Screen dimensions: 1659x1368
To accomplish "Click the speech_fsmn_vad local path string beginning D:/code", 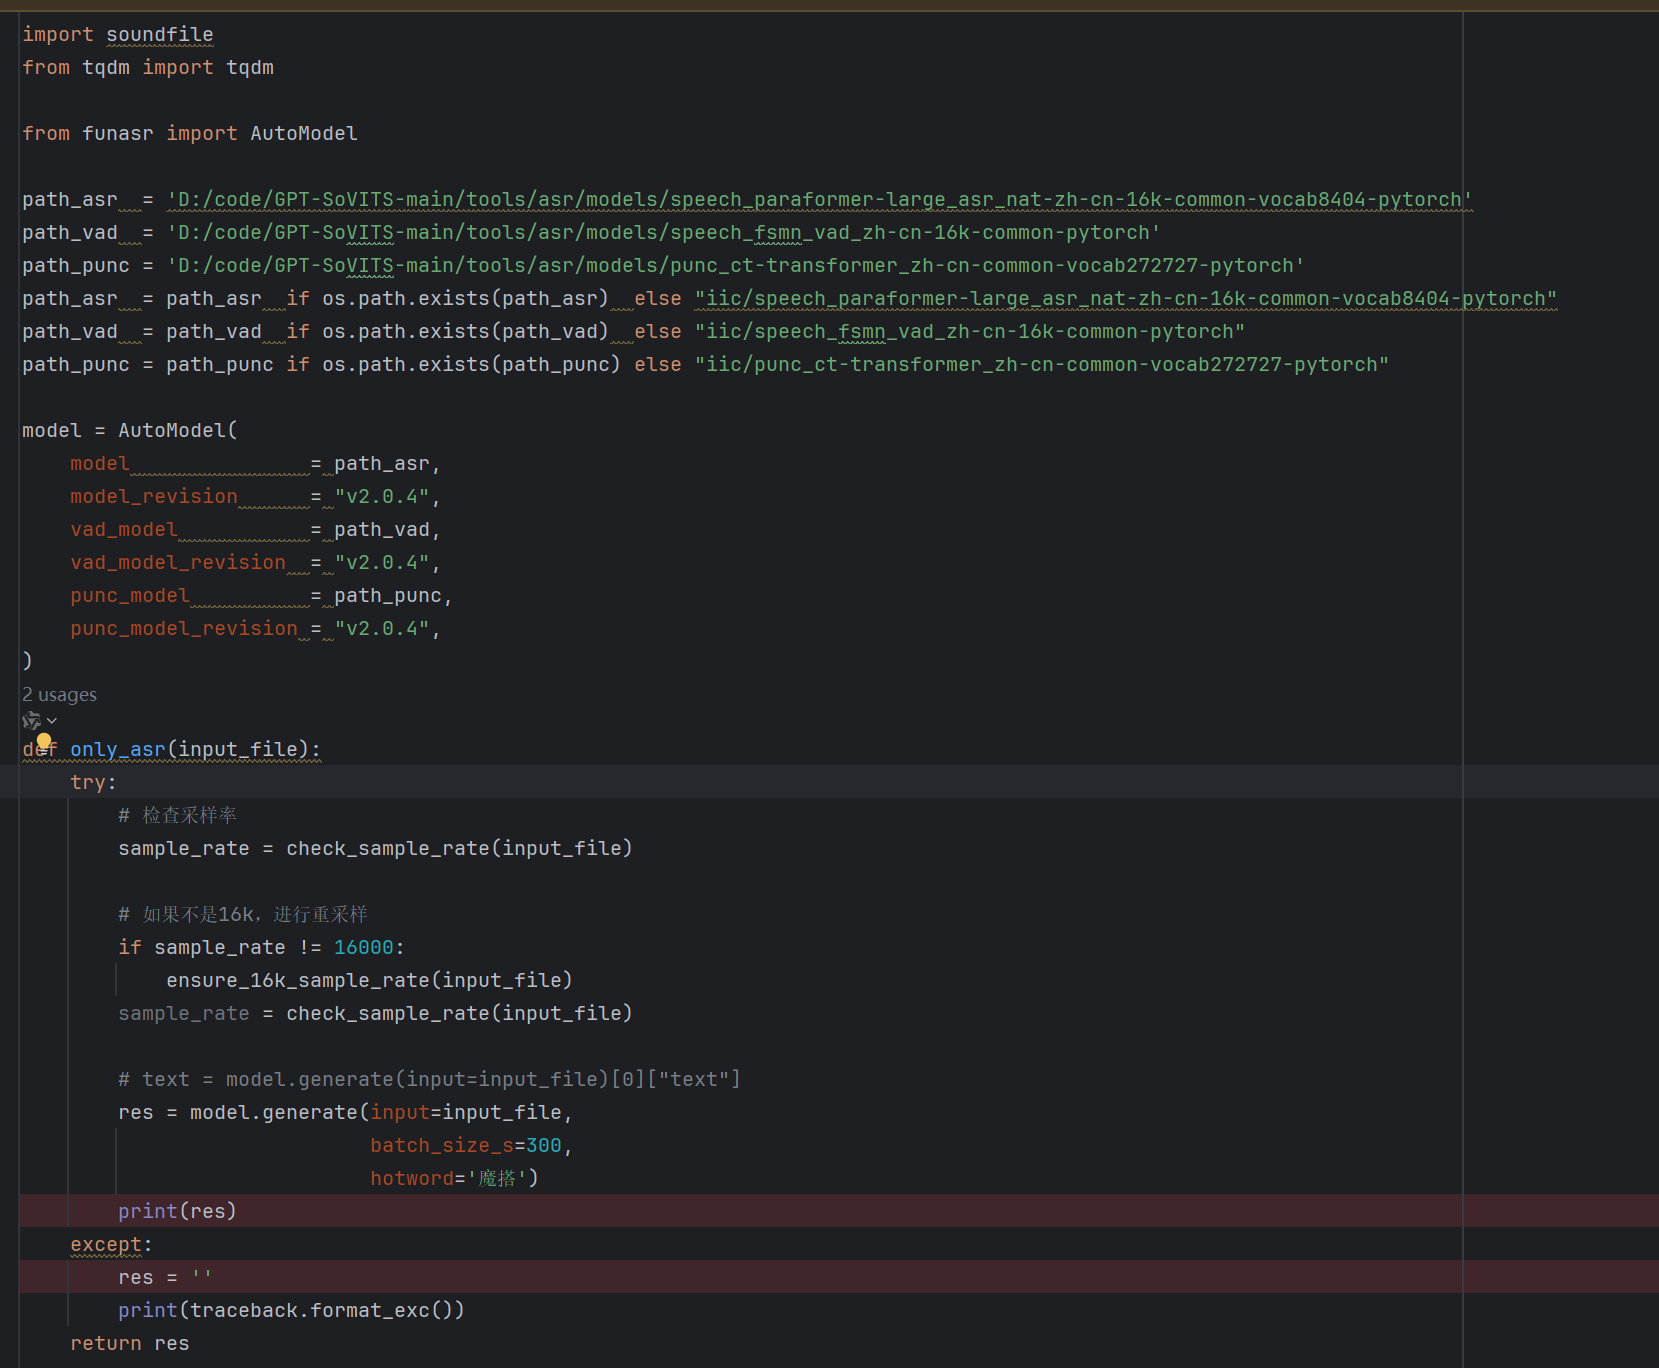I will (x=663, y=232).
